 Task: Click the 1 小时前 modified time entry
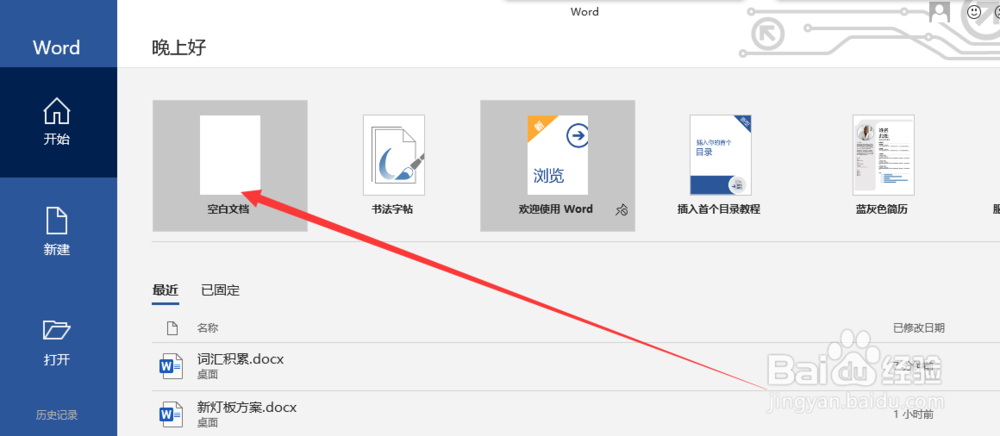pos(913,414)
